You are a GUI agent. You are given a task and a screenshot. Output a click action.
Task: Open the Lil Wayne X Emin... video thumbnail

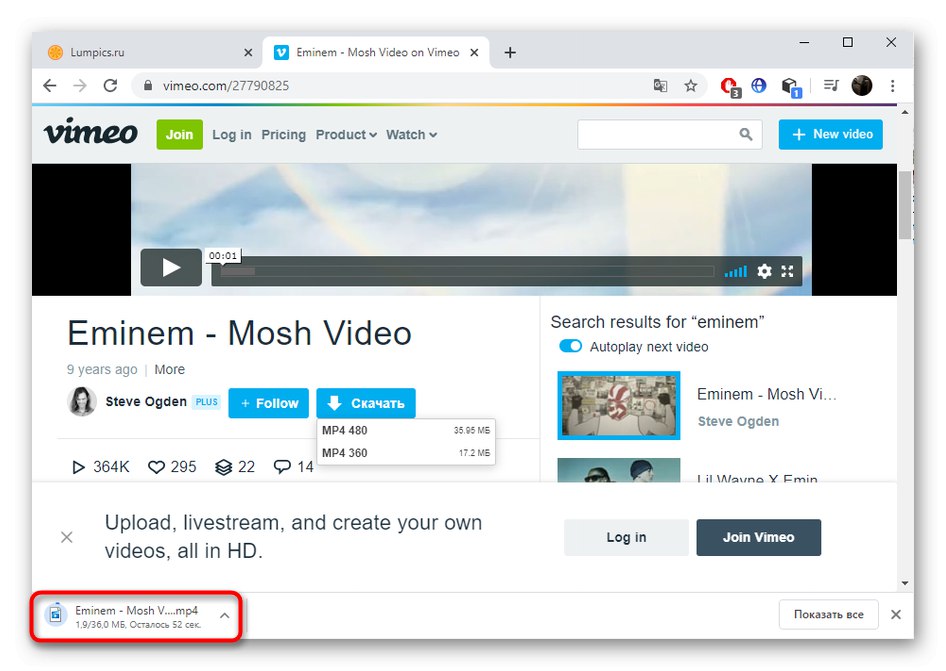tap(619, 469)
